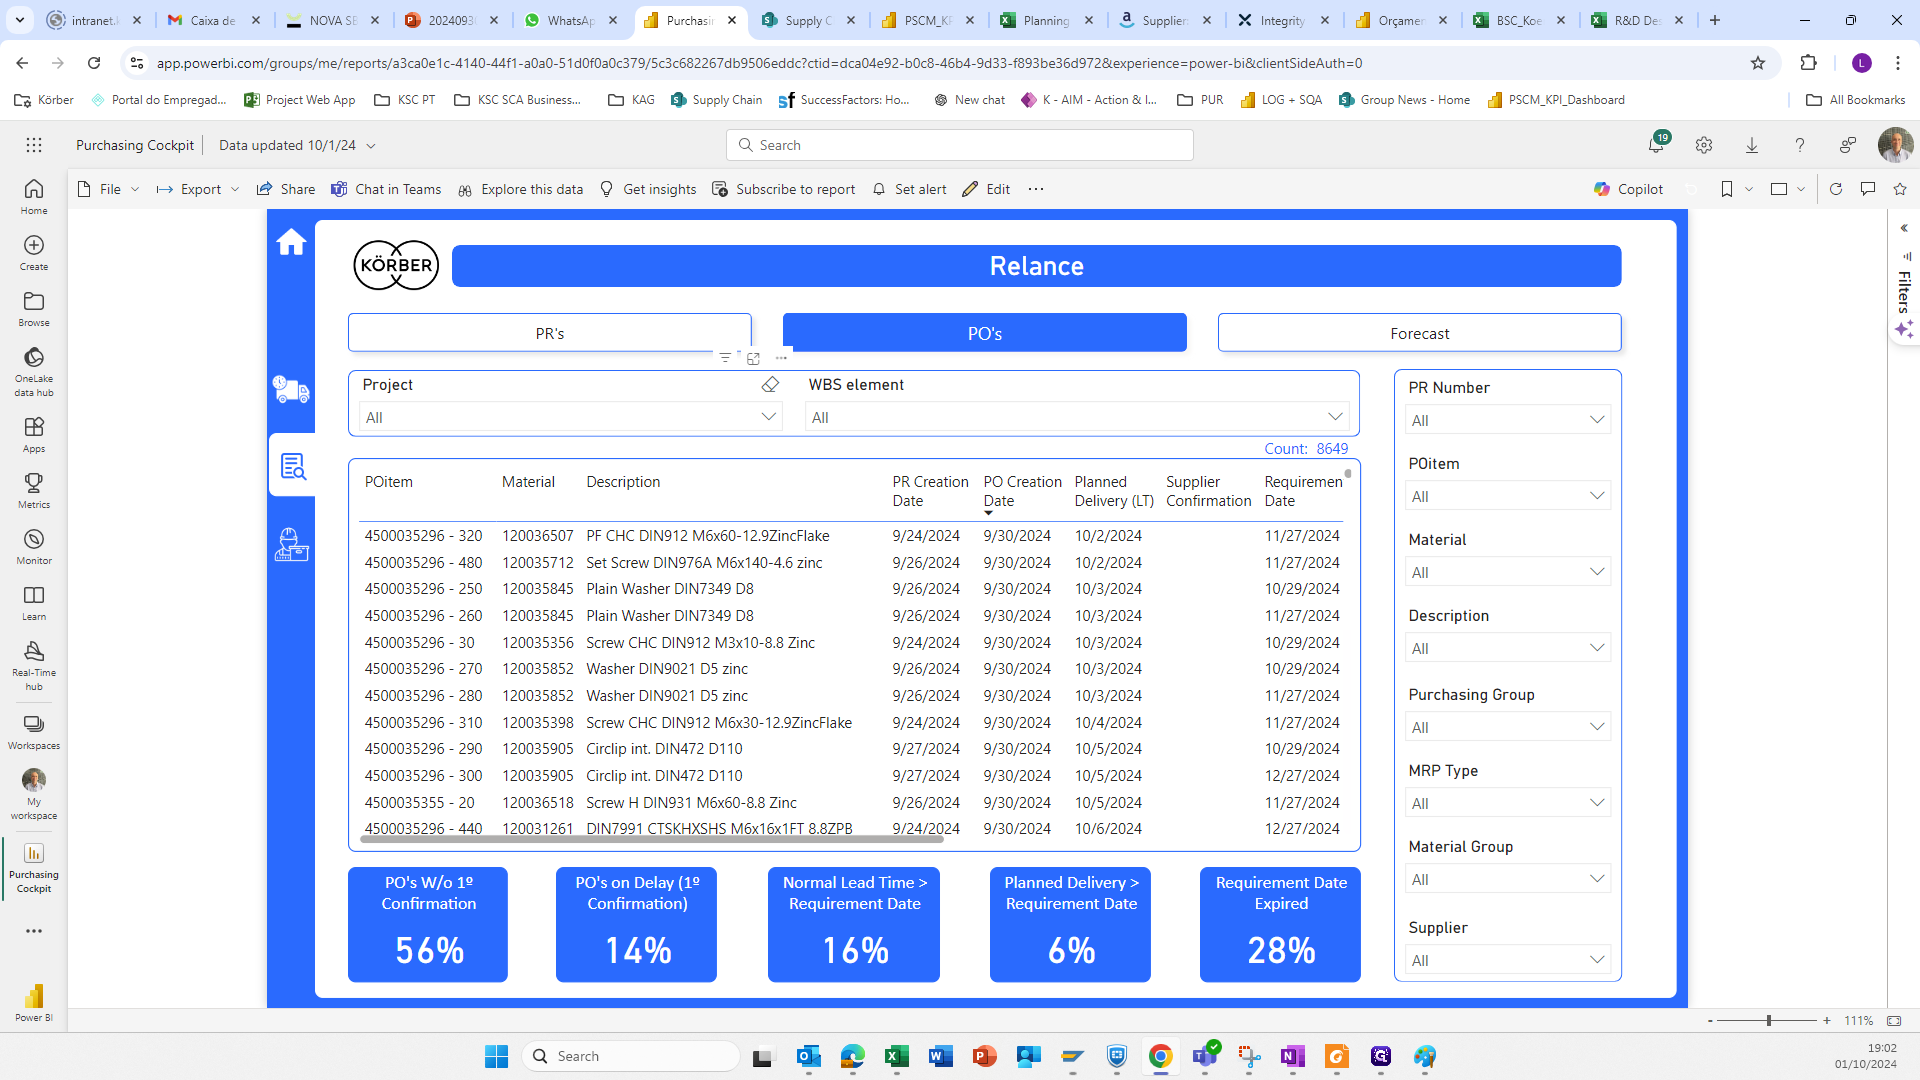This screenshot has width=1920, height=1080.
Task: Open Browse in the left sidebar
Action: coord(34,308)
